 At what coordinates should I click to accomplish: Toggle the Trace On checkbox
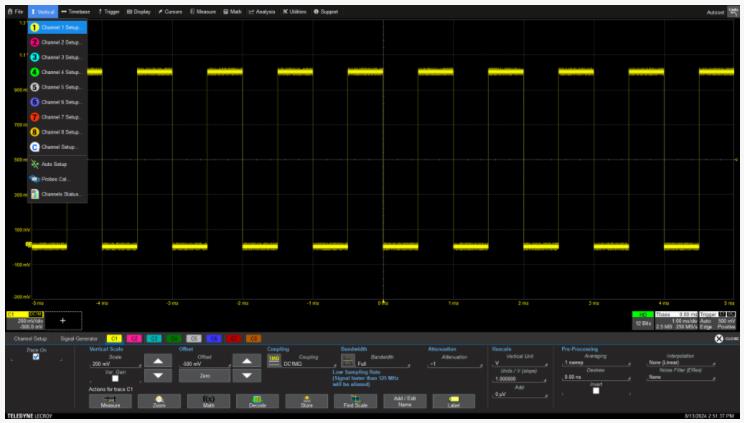(x=37, y=356)
